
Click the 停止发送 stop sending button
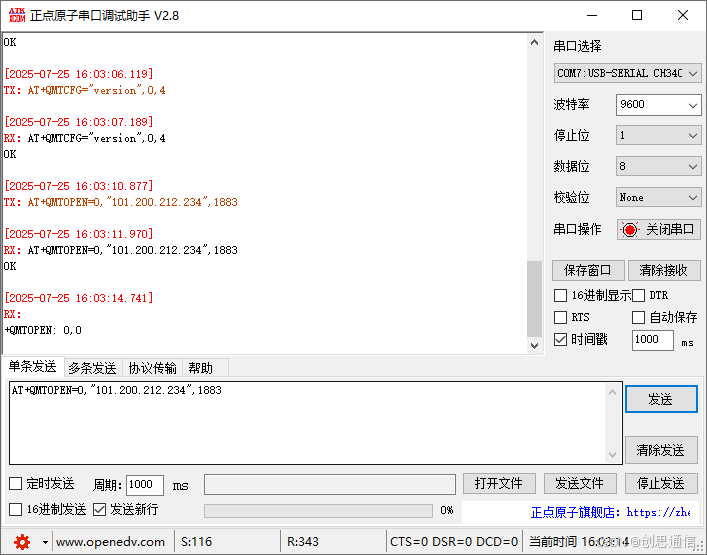pos(661,484)
